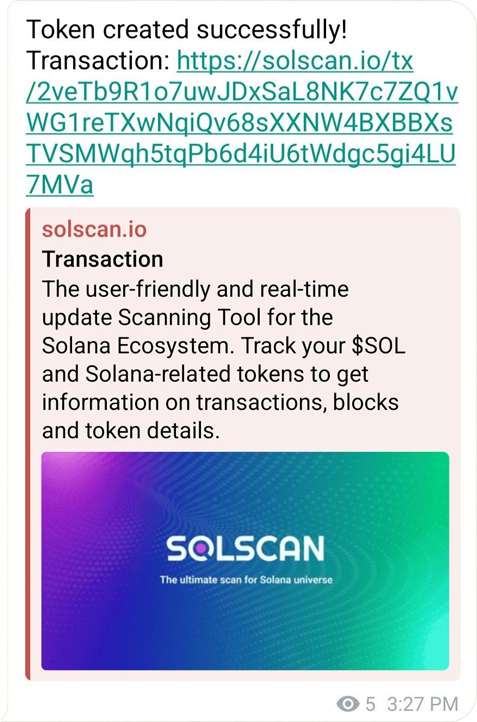Image resolution: width=477 pixels, height=722 pixels.
Task: Click the preview description mentioning Scanning Tool
Action: click(223, 360)
